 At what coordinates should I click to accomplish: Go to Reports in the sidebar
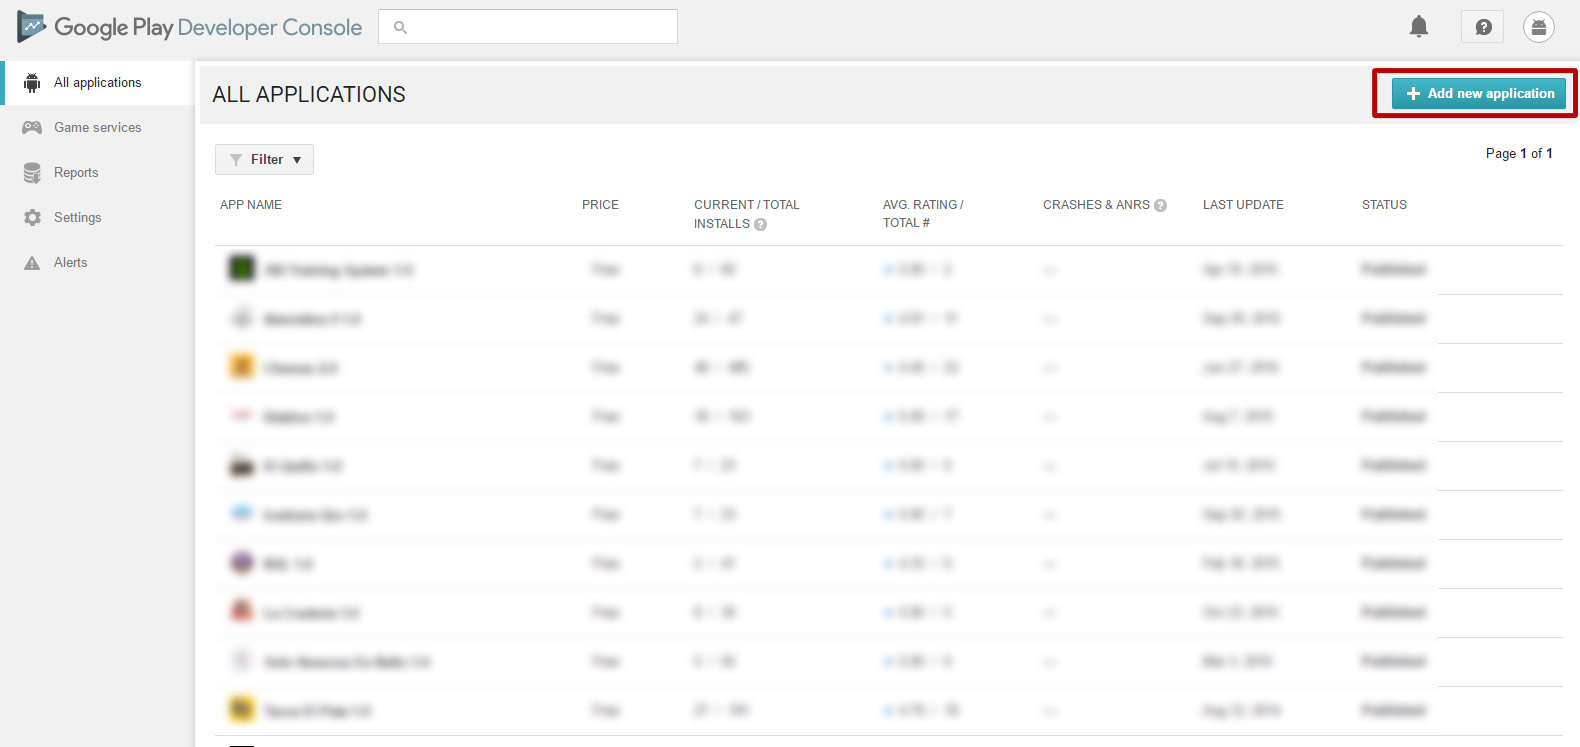pyautogui.click(x=76, y=173)
